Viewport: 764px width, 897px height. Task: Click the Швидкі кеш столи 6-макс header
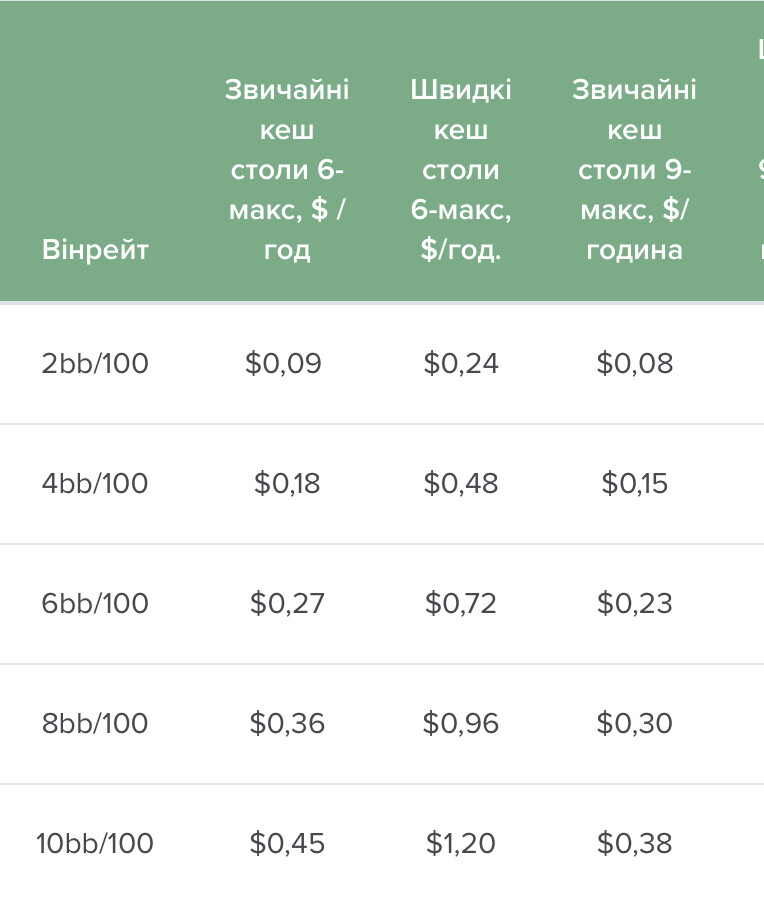460,170
